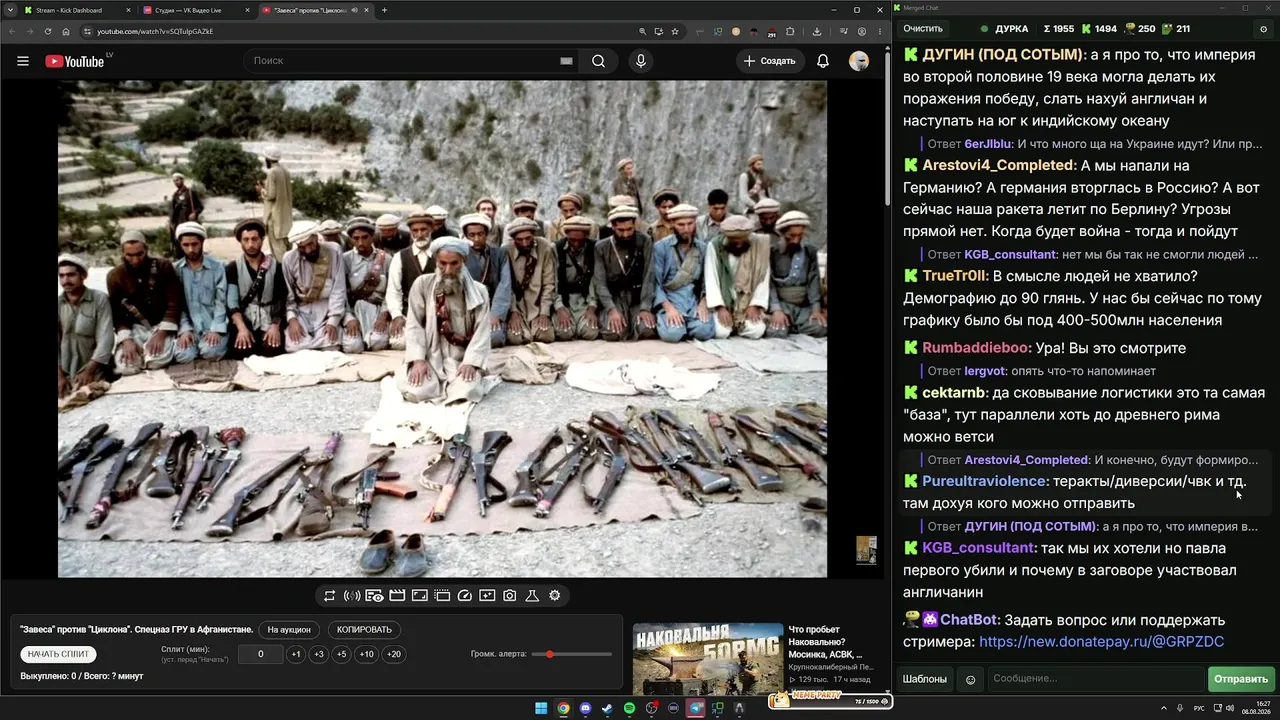
Task: Add +1 minute to split
Action: coord(295,654)
